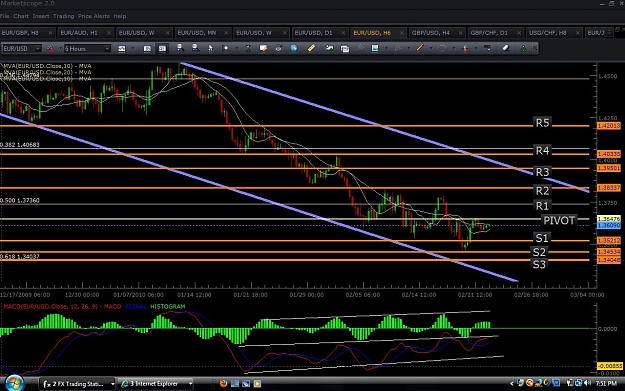This screenshot has height=391, width=625.
Task: Expand the line tool dropdown arrow
Action: (431, 49)
